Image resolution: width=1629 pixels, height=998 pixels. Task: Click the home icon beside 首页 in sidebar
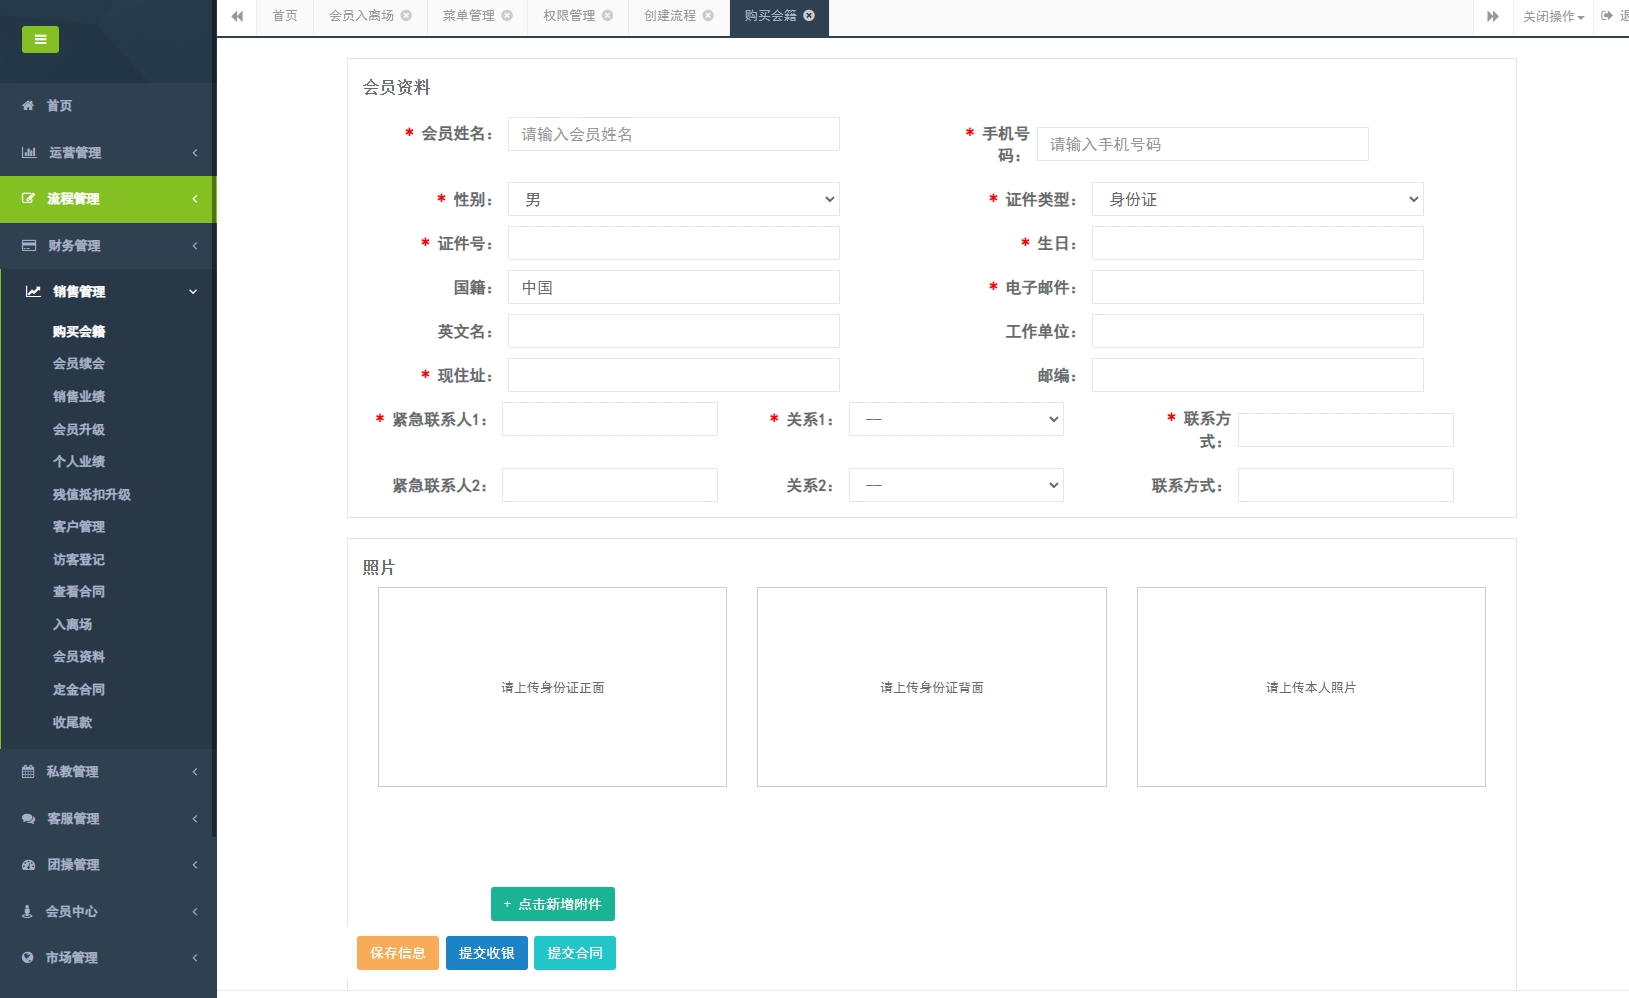28,105
